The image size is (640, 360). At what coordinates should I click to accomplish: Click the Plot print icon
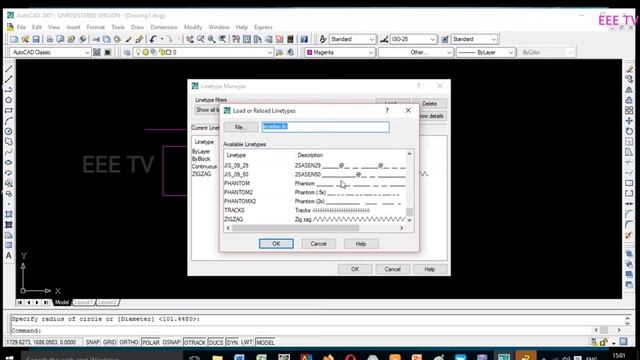pyautogui.click(x=49, y=39)
